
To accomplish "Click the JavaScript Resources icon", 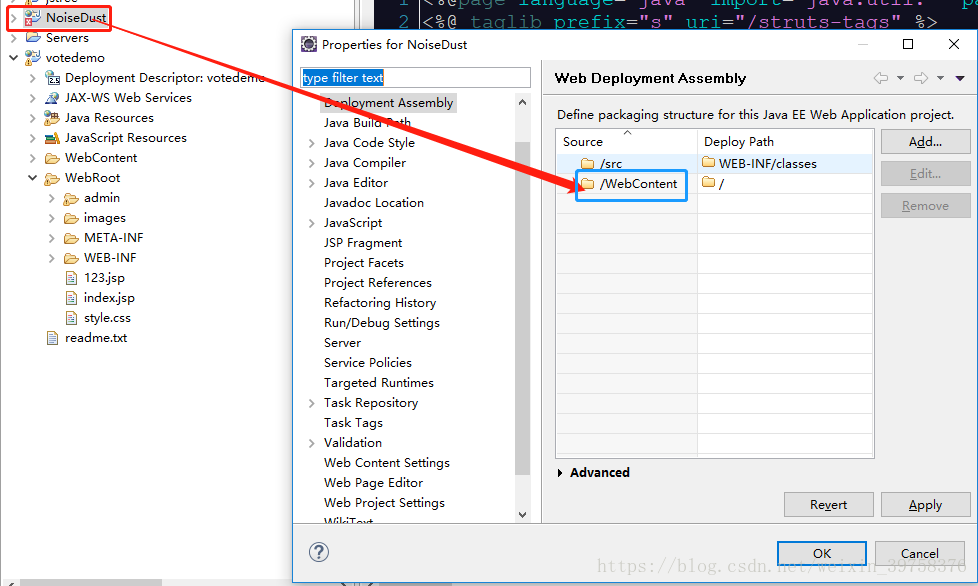I will (x=52, y=138).
